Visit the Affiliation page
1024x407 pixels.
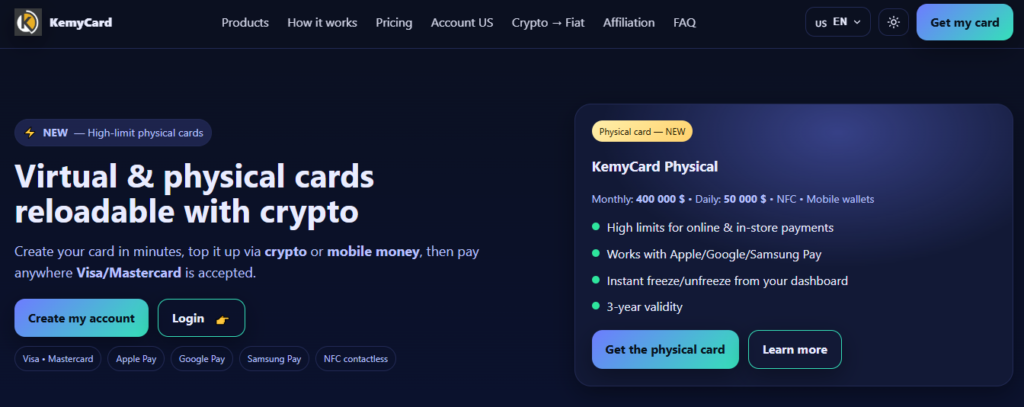coord(629,22)
